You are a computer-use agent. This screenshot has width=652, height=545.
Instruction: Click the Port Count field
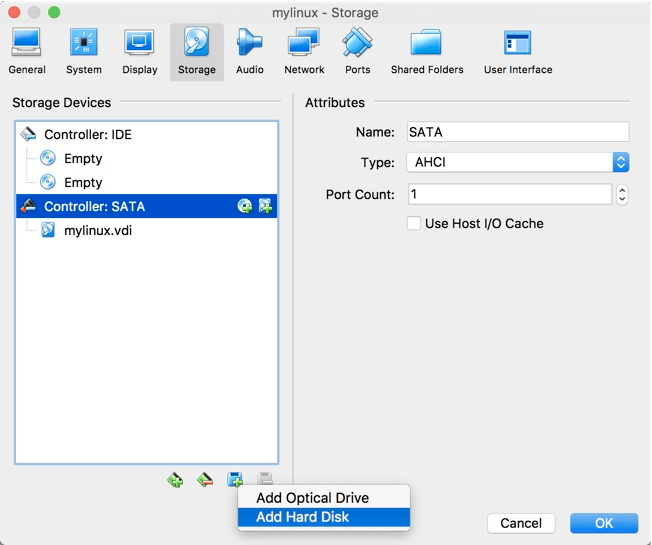(510, 194)
